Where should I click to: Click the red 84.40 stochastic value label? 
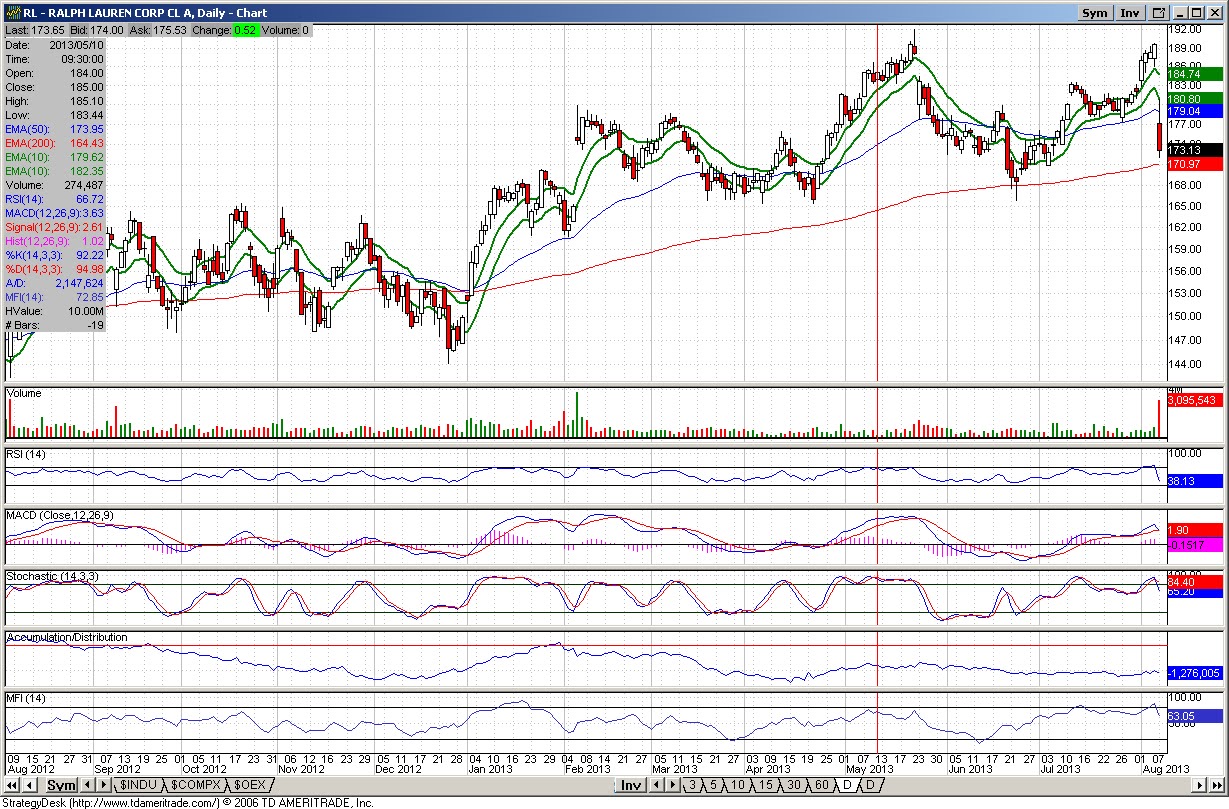click(1195, 582)
